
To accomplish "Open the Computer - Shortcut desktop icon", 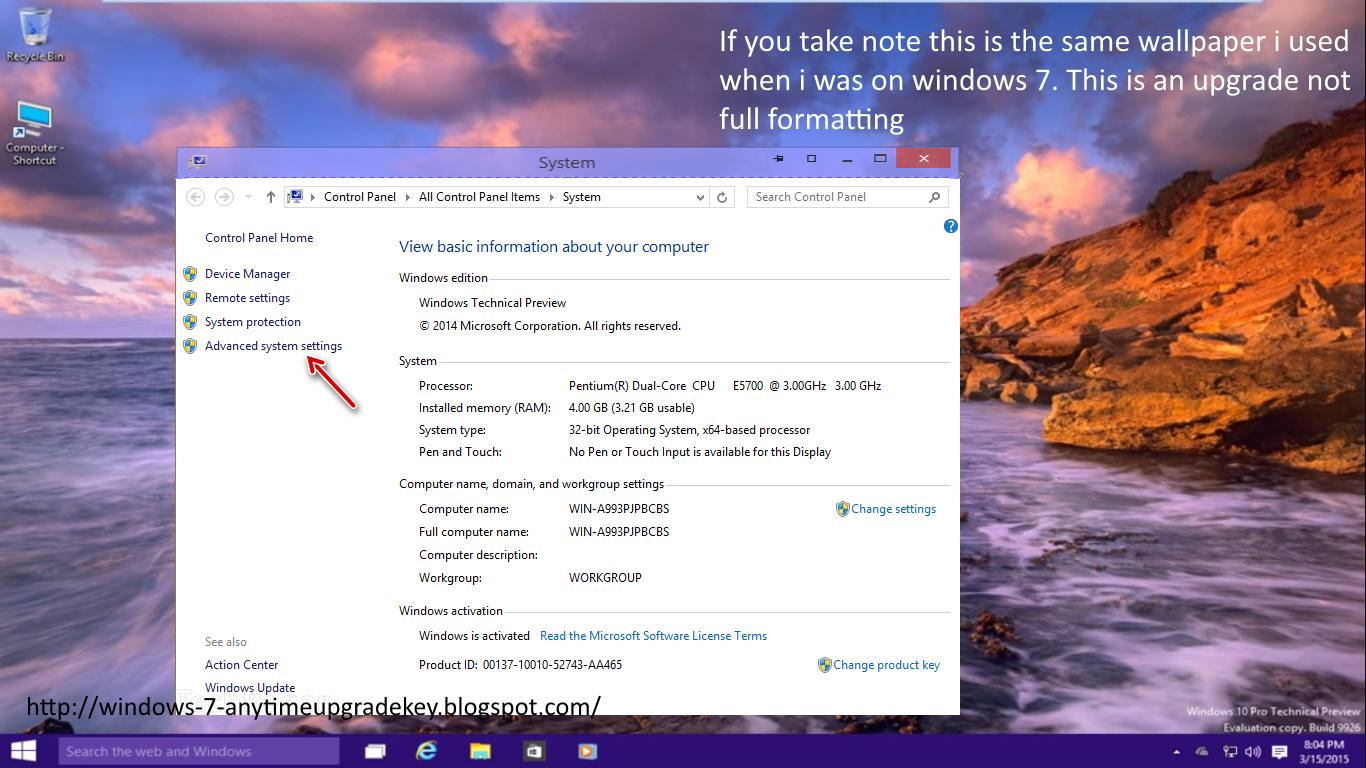I will (34, 132).
